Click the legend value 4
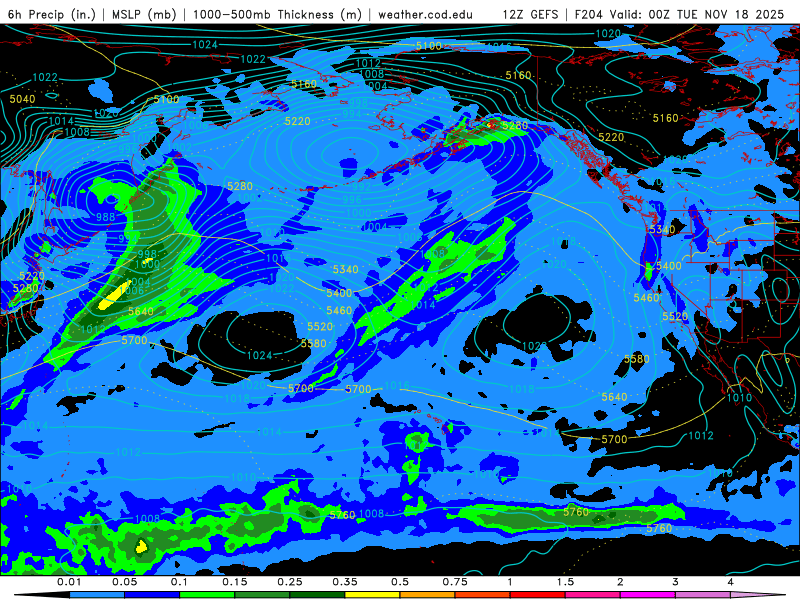800x600 pixels. [x=730, y=582]
